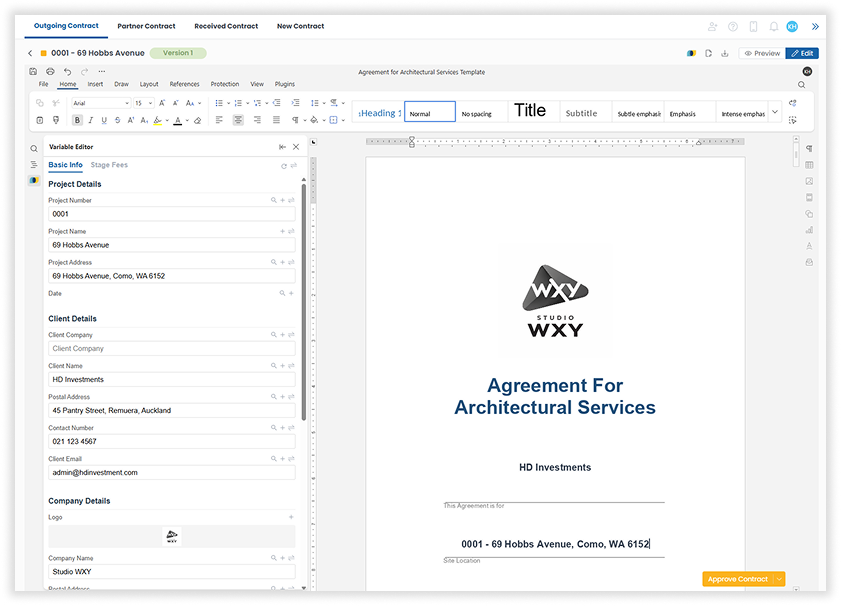Image resolution: width=841 pixels, height=606 pixels.
Task: Open the Layout ribbon tab
Action: (x=149, y=84)
